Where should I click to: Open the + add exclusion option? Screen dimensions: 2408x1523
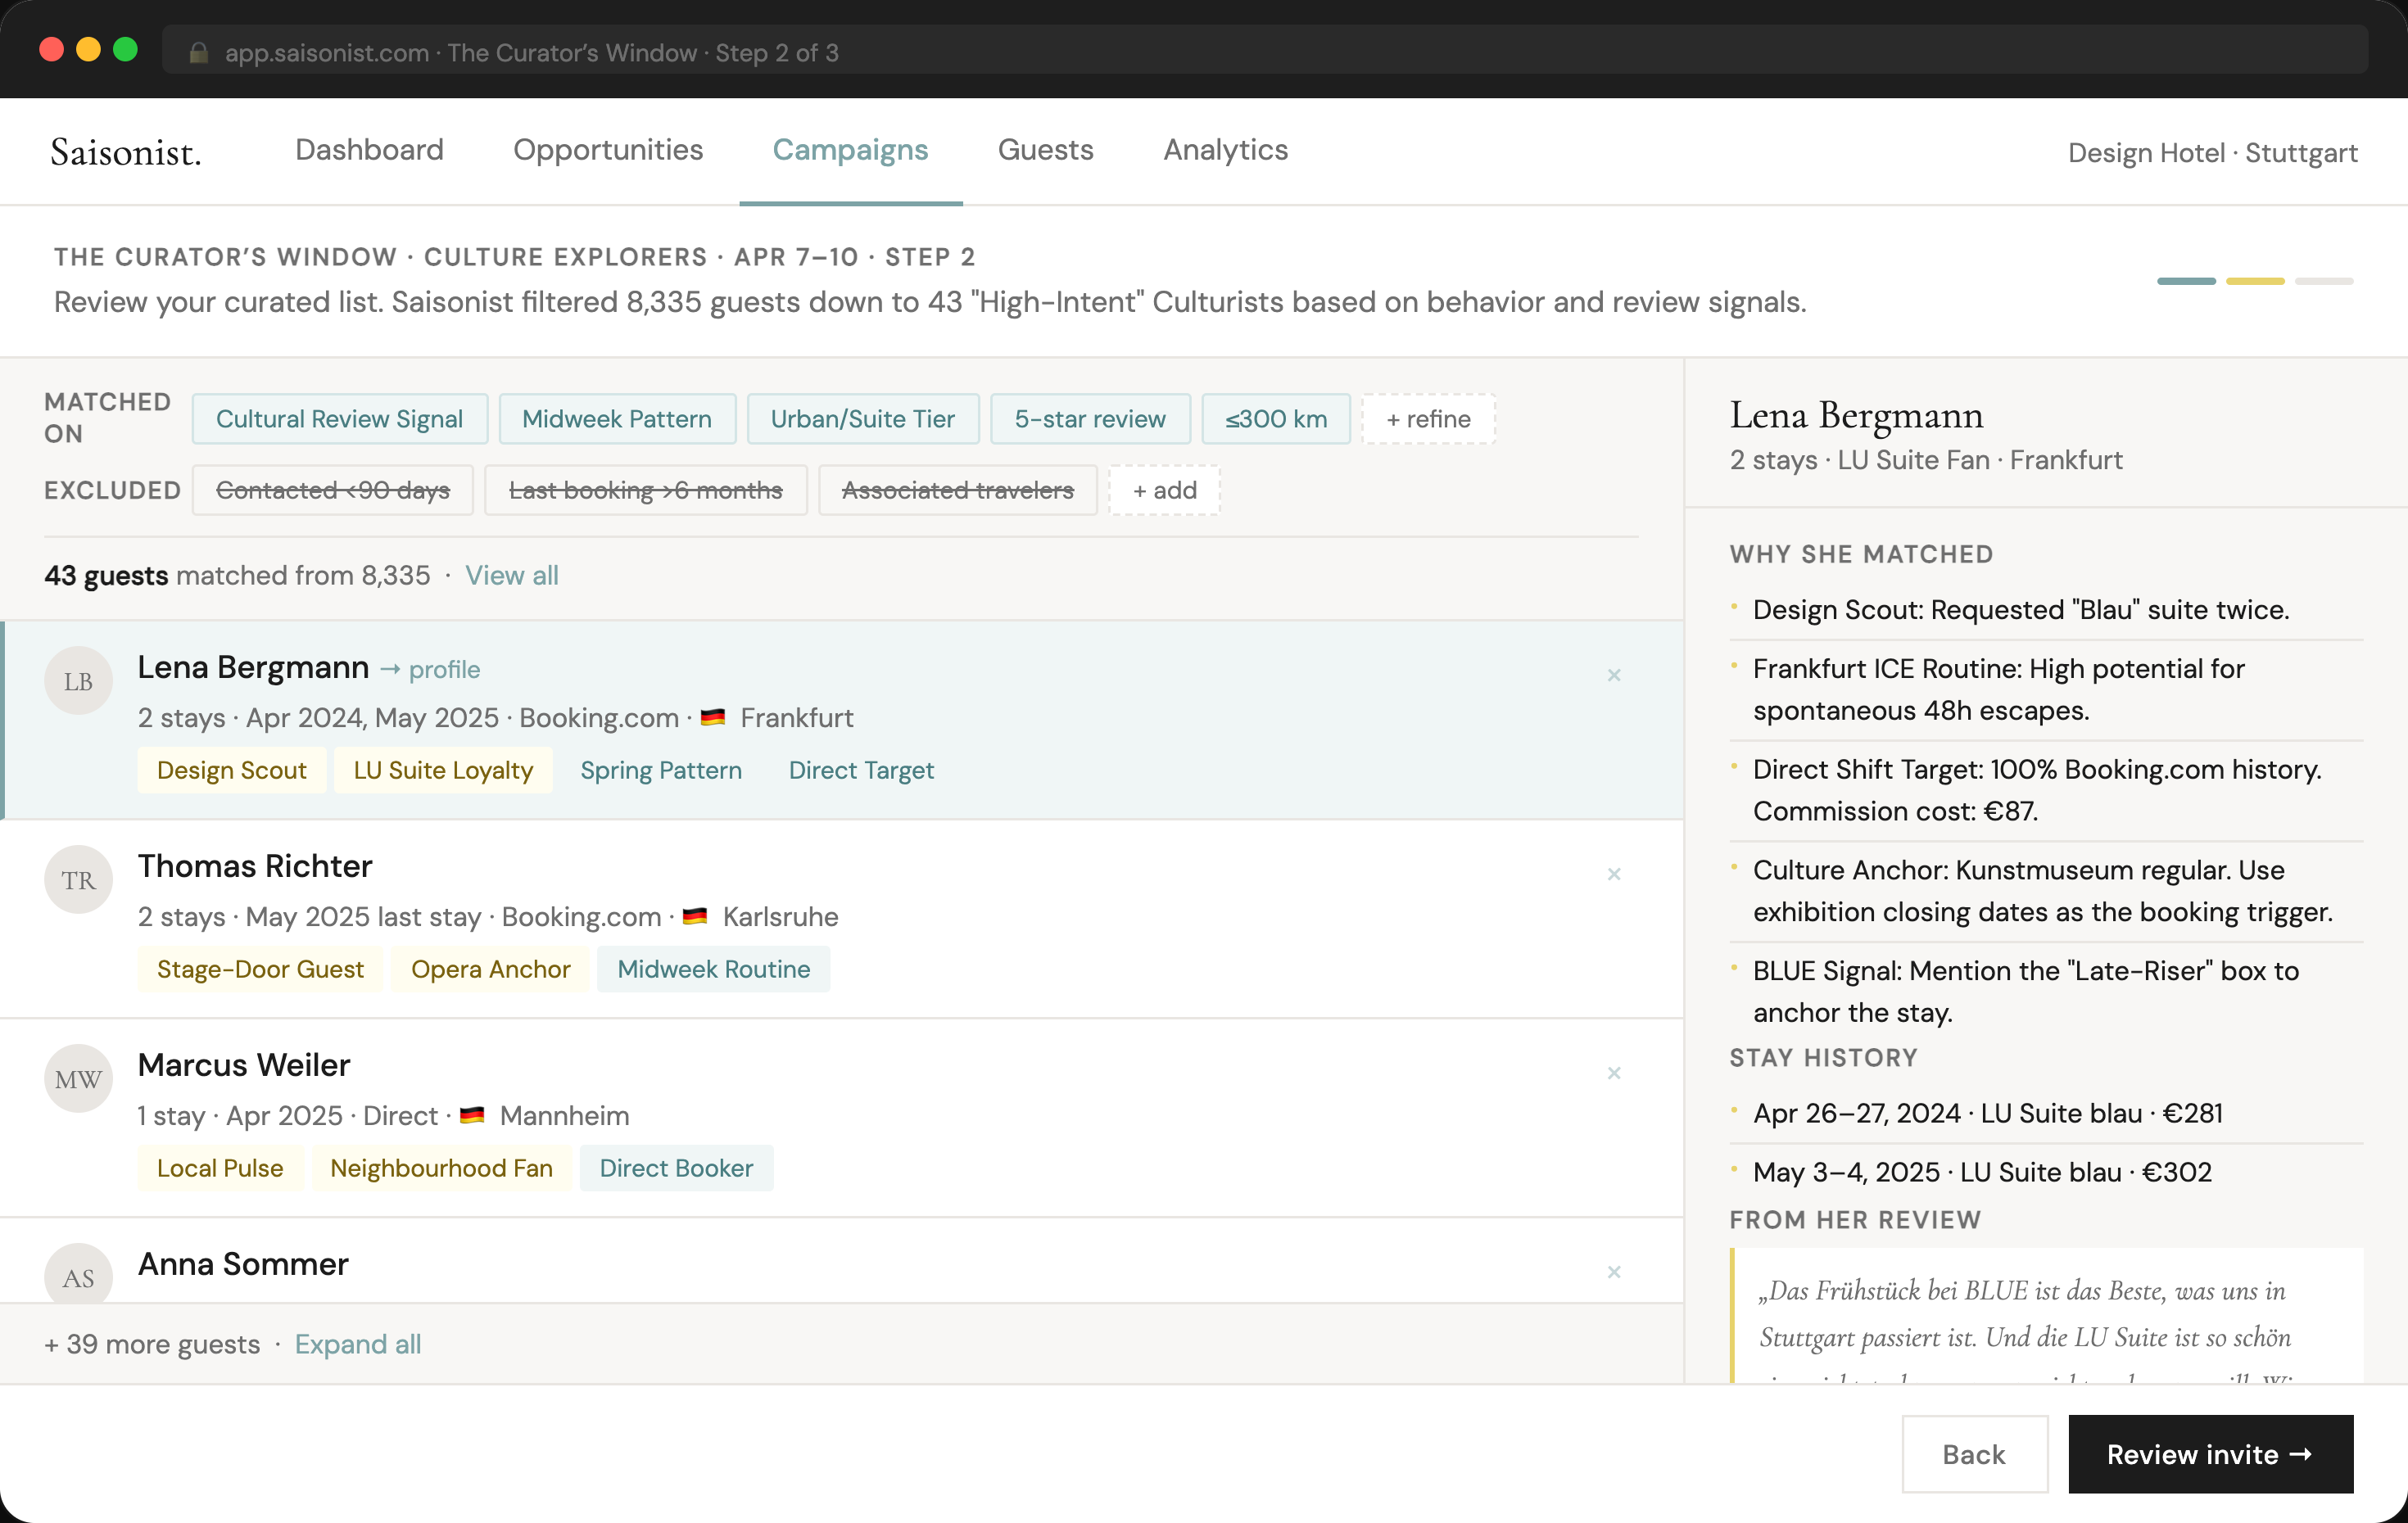1163,490
